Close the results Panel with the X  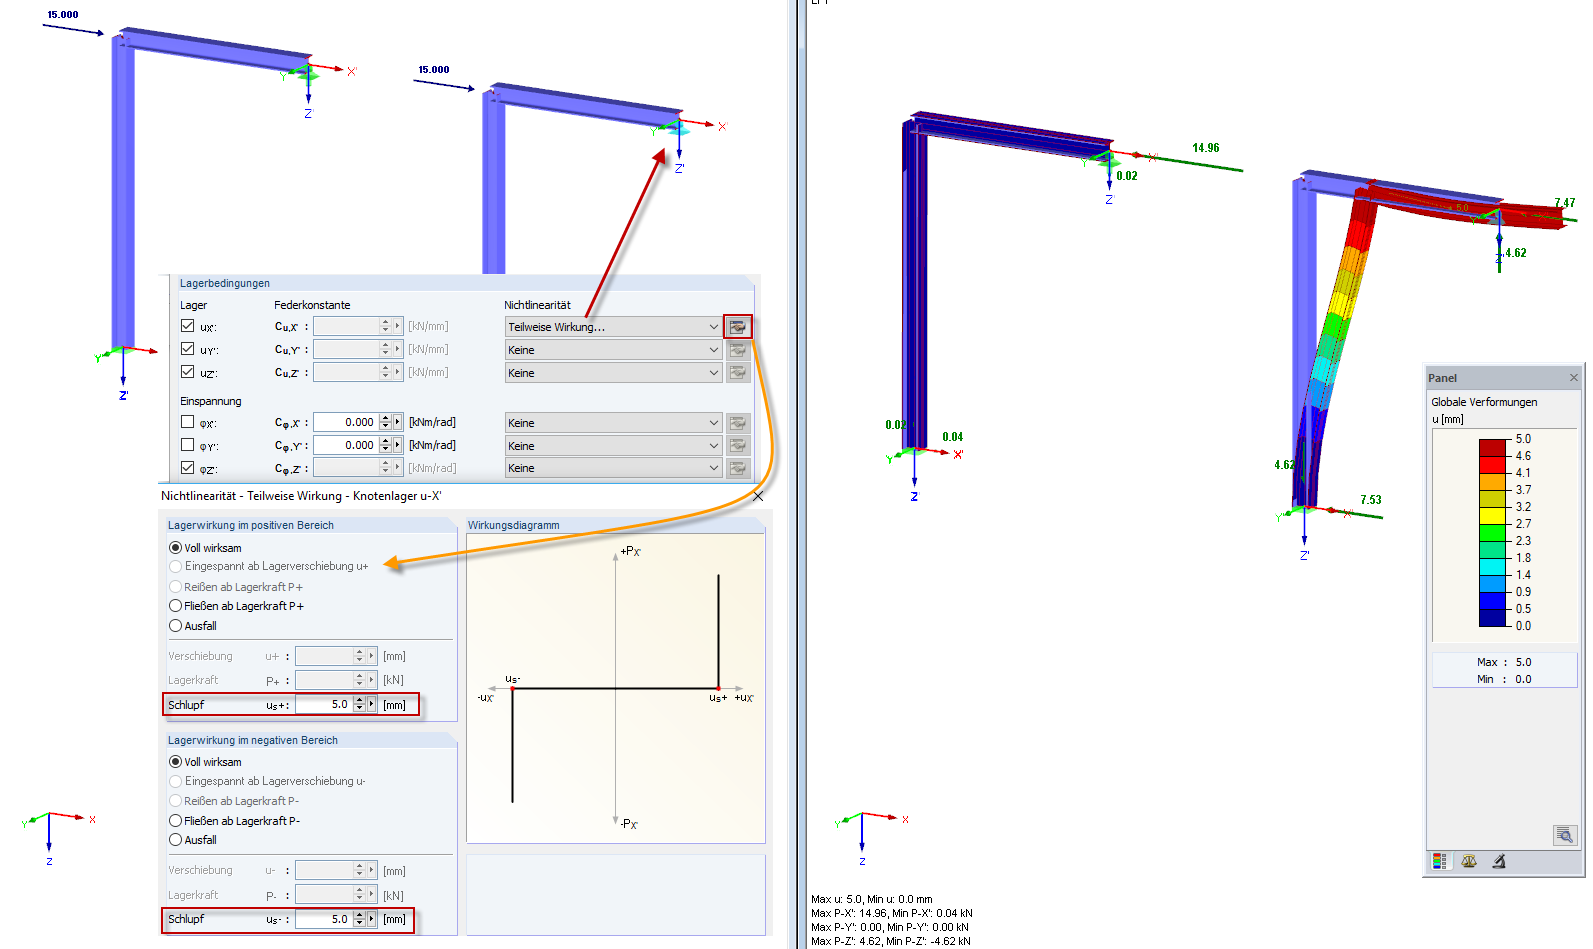point(1574,377)
